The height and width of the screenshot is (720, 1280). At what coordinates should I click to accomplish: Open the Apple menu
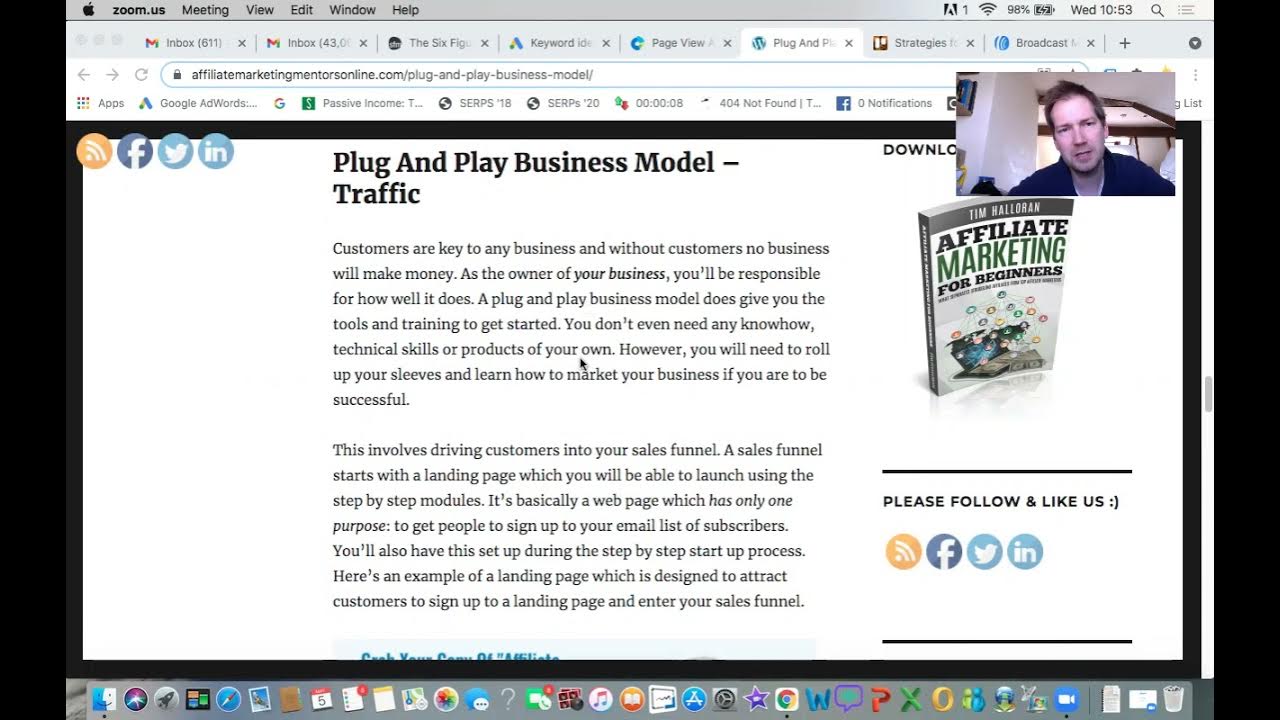pos(88,10)
